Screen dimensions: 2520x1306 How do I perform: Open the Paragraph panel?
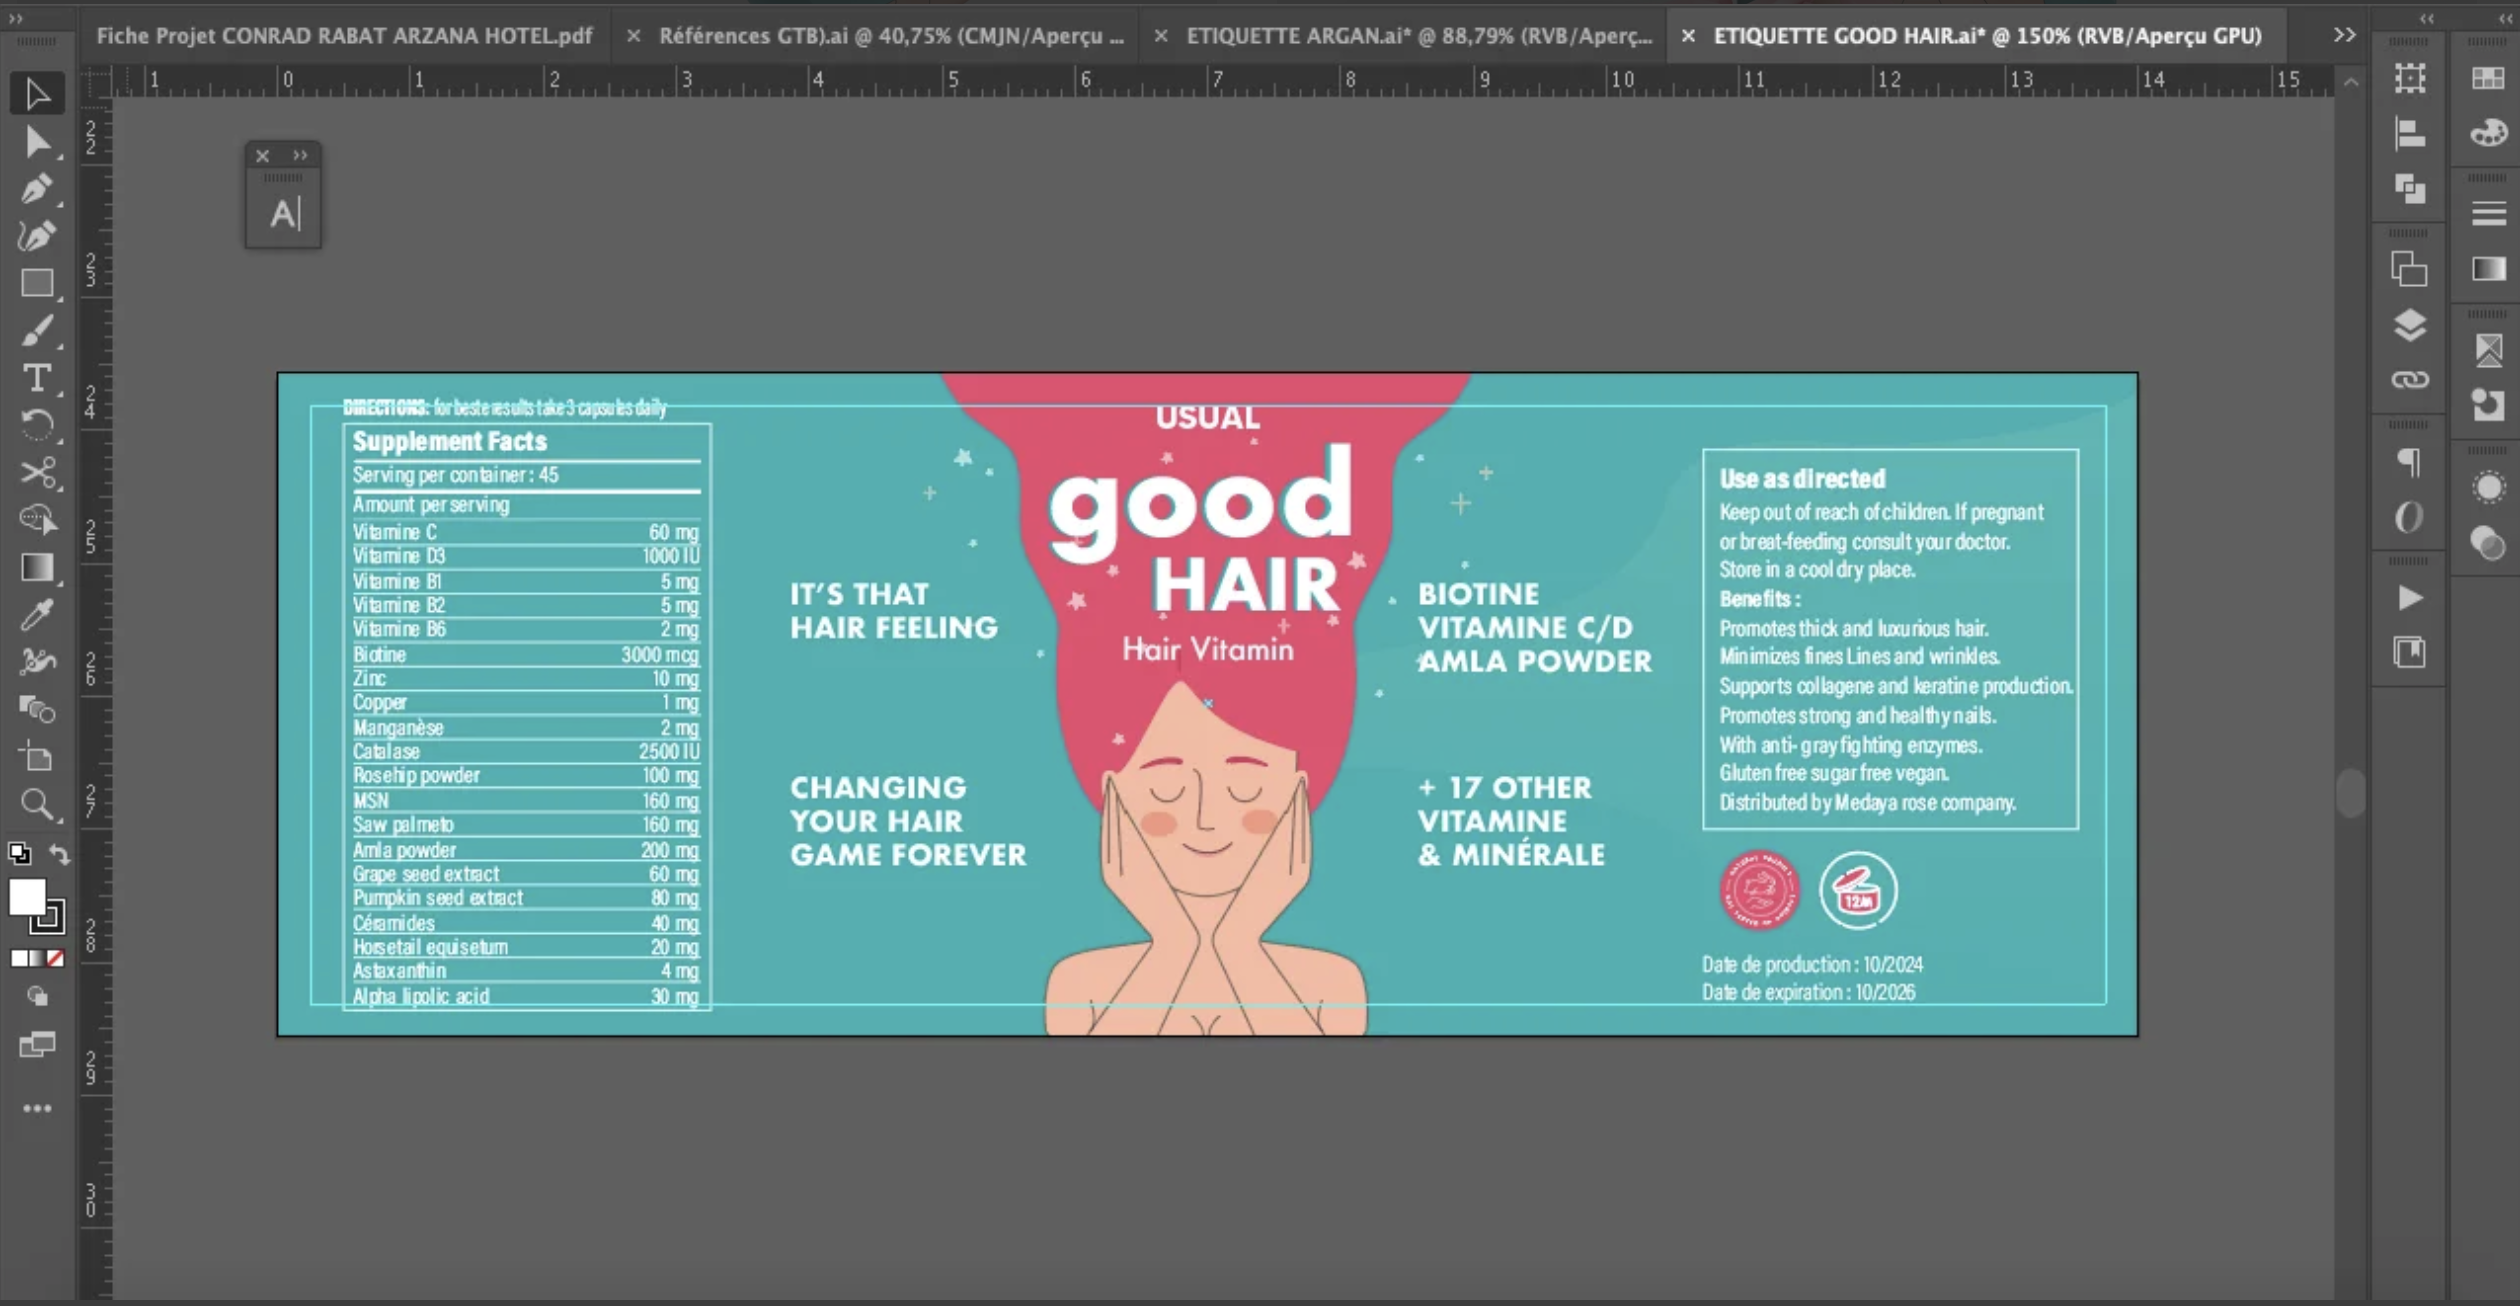pyautogui.click(x=2410, y=462)
